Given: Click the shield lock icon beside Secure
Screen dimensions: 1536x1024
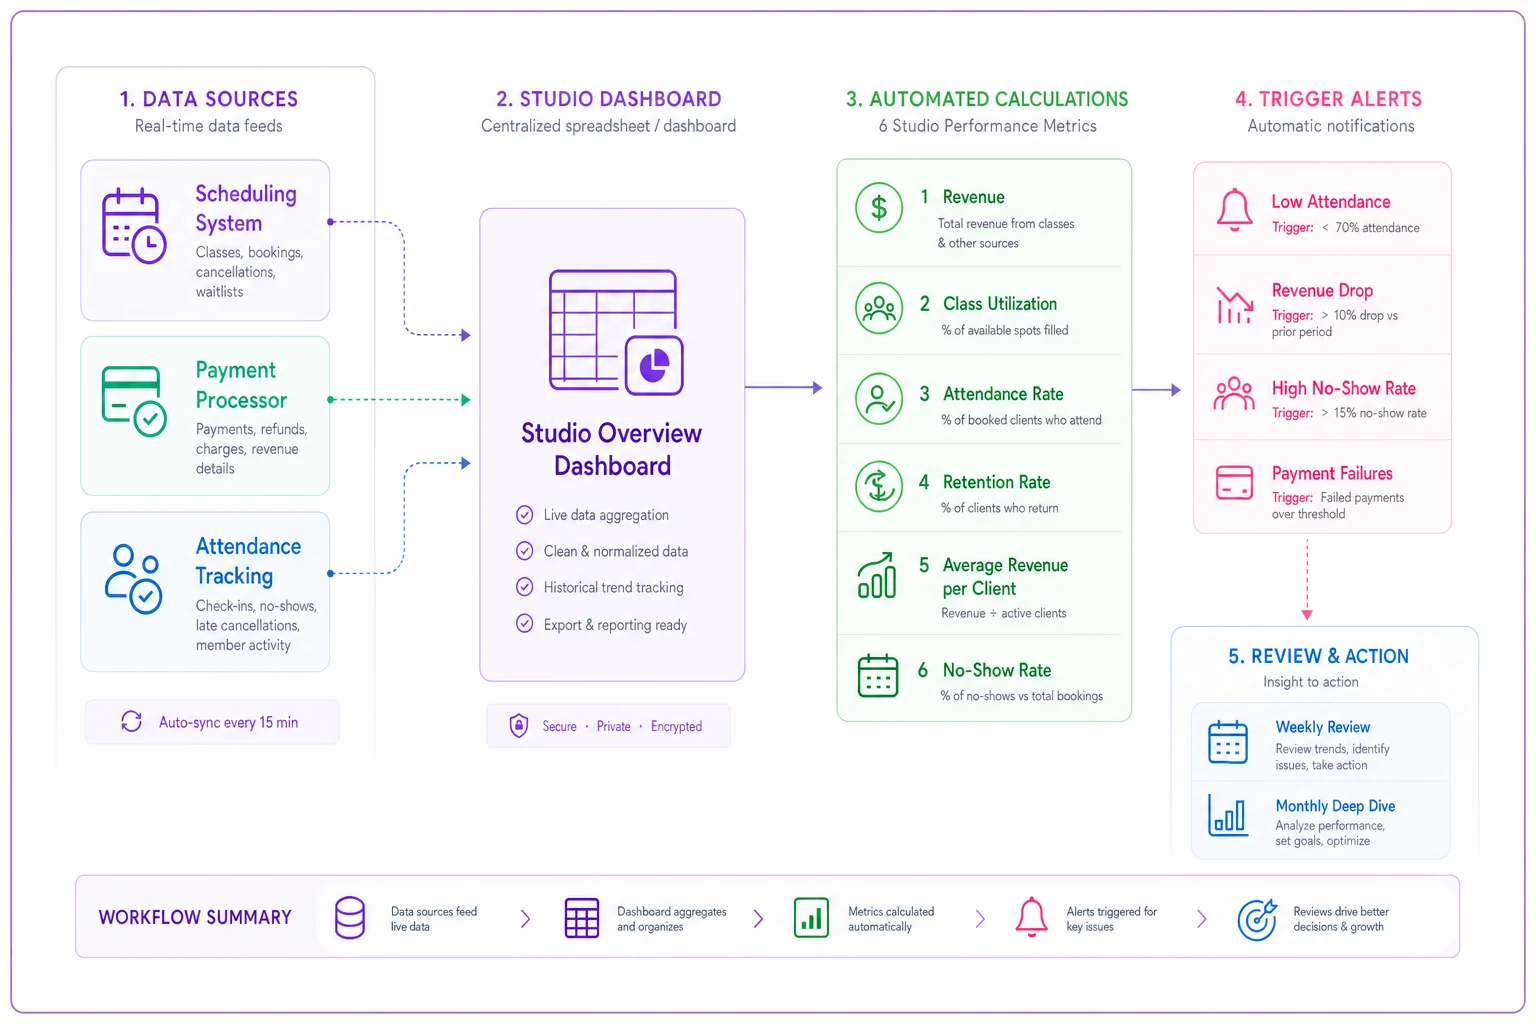Looking at the screenshot, I should [x=519, y=726].
